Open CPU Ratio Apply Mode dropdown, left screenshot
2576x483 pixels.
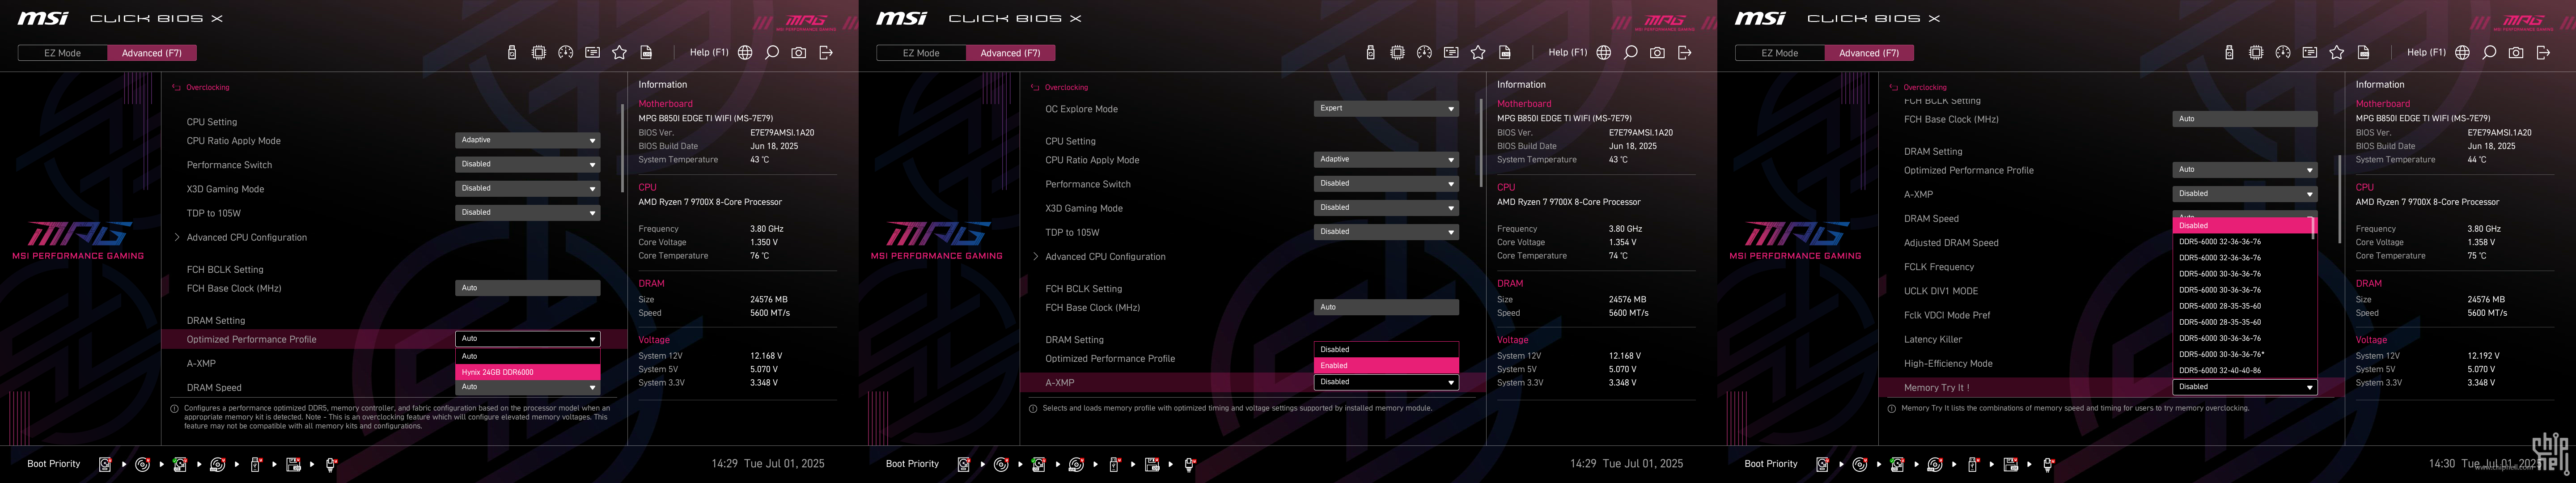coord(528,140)
